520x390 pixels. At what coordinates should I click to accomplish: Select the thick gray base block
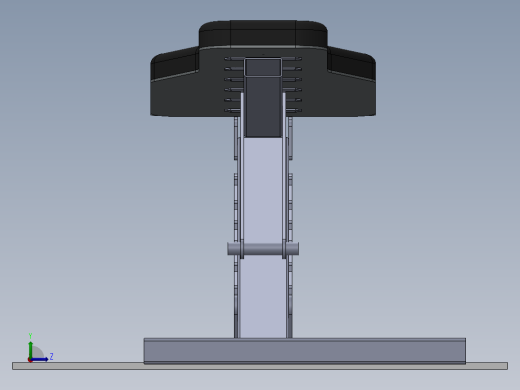[305, 351]
